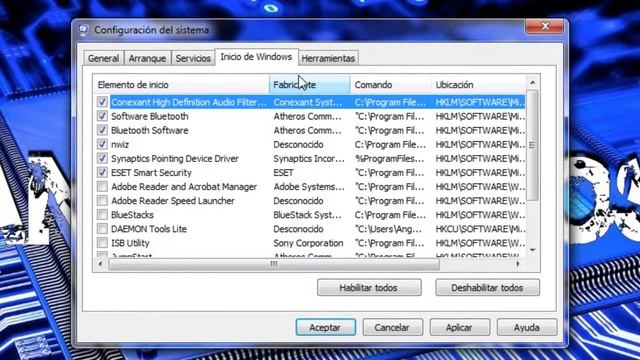Switch to the General tab

click(x=103, y=58)
